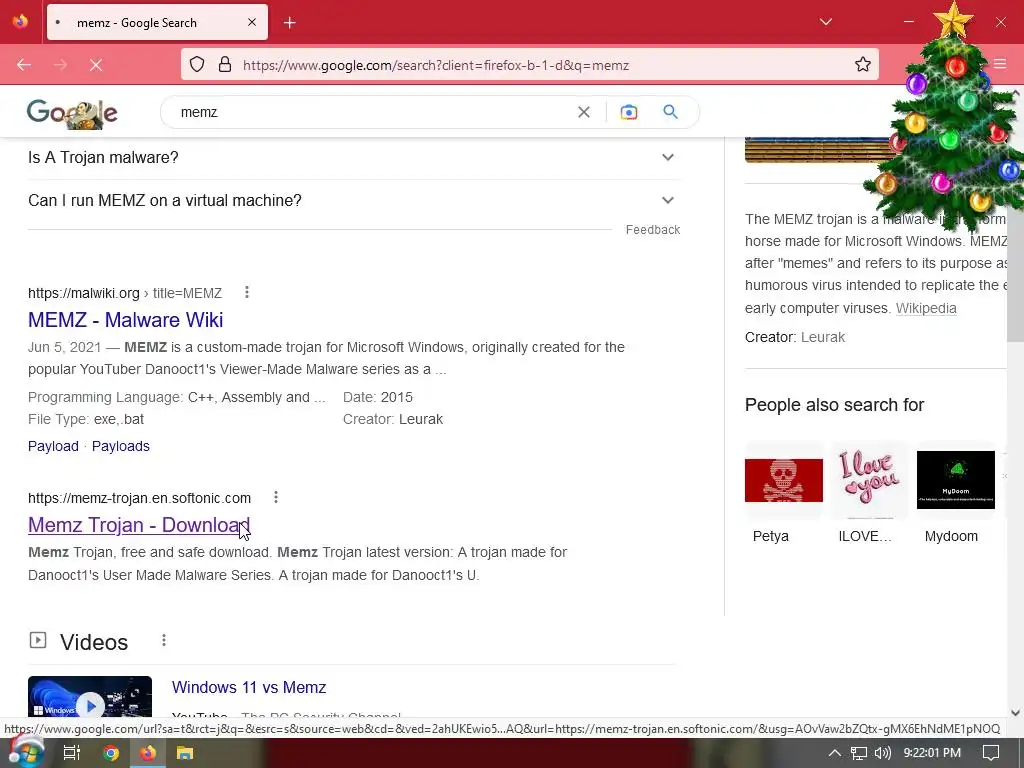Click Feedback link under questions

(652, 230)
